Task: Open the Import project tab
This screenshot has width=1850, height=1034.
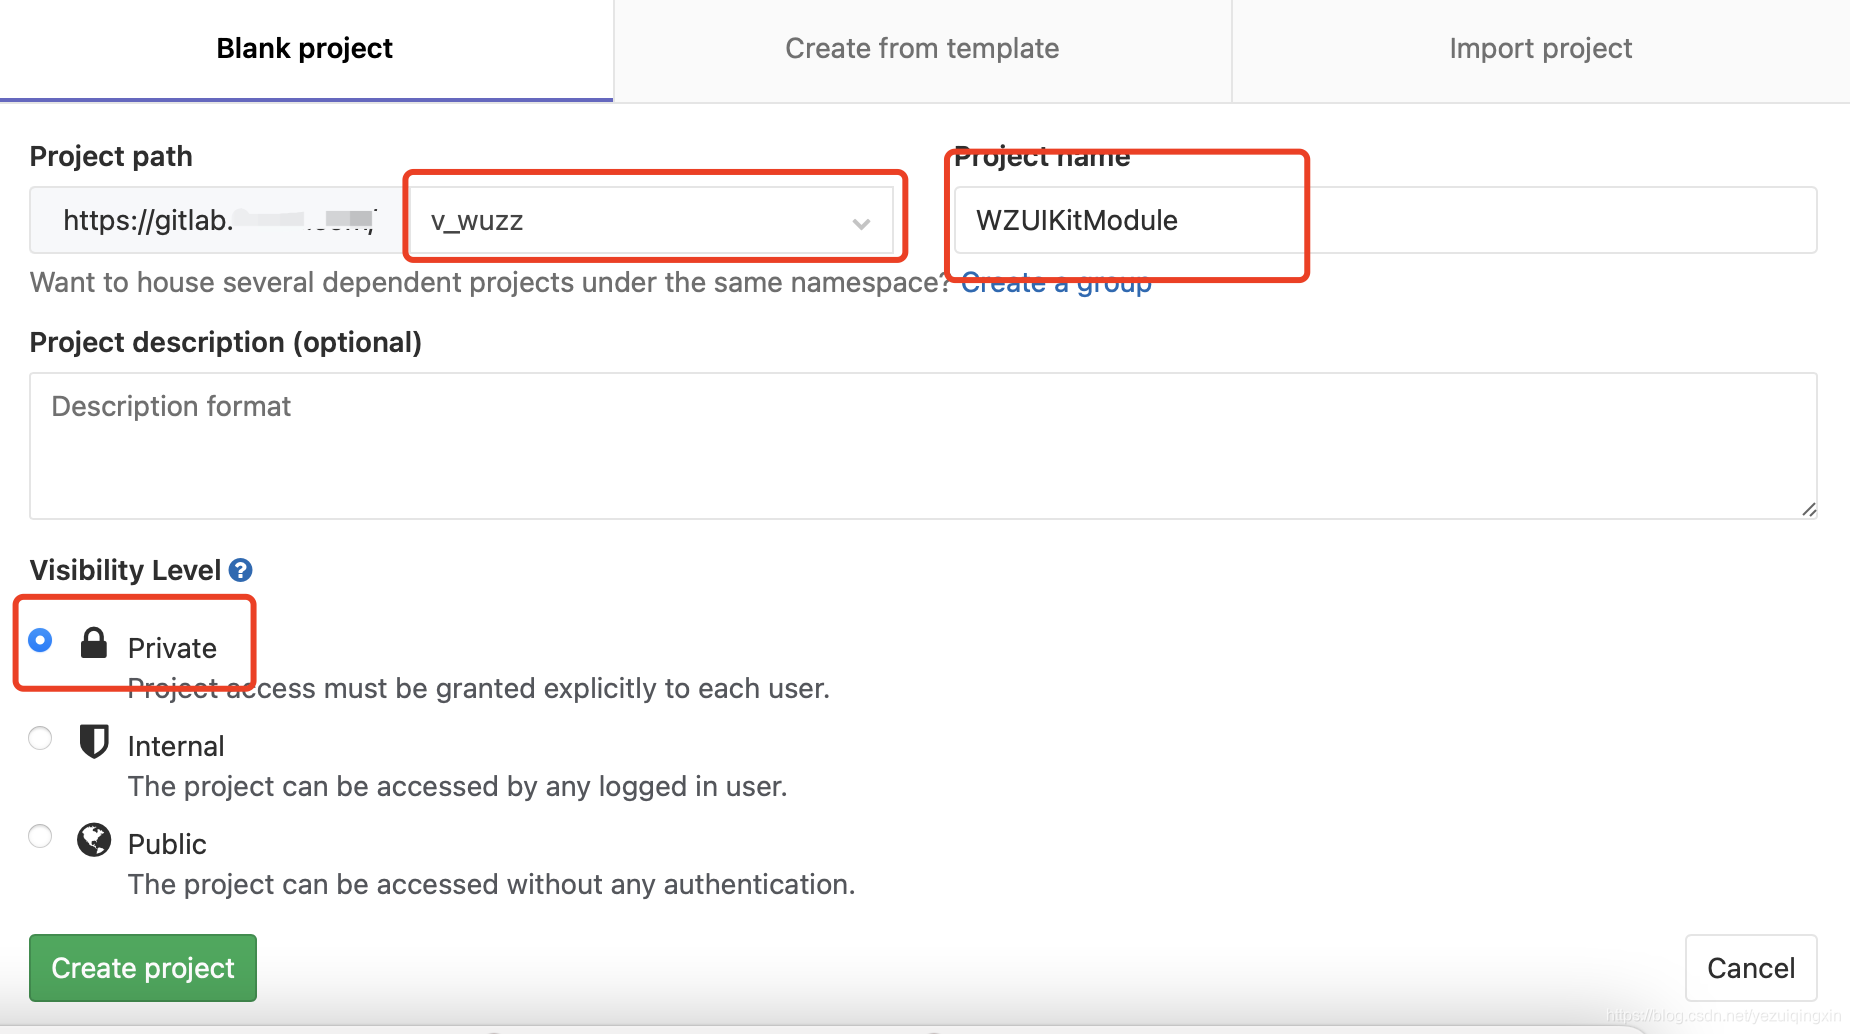Action: [x=1540, y=49]
